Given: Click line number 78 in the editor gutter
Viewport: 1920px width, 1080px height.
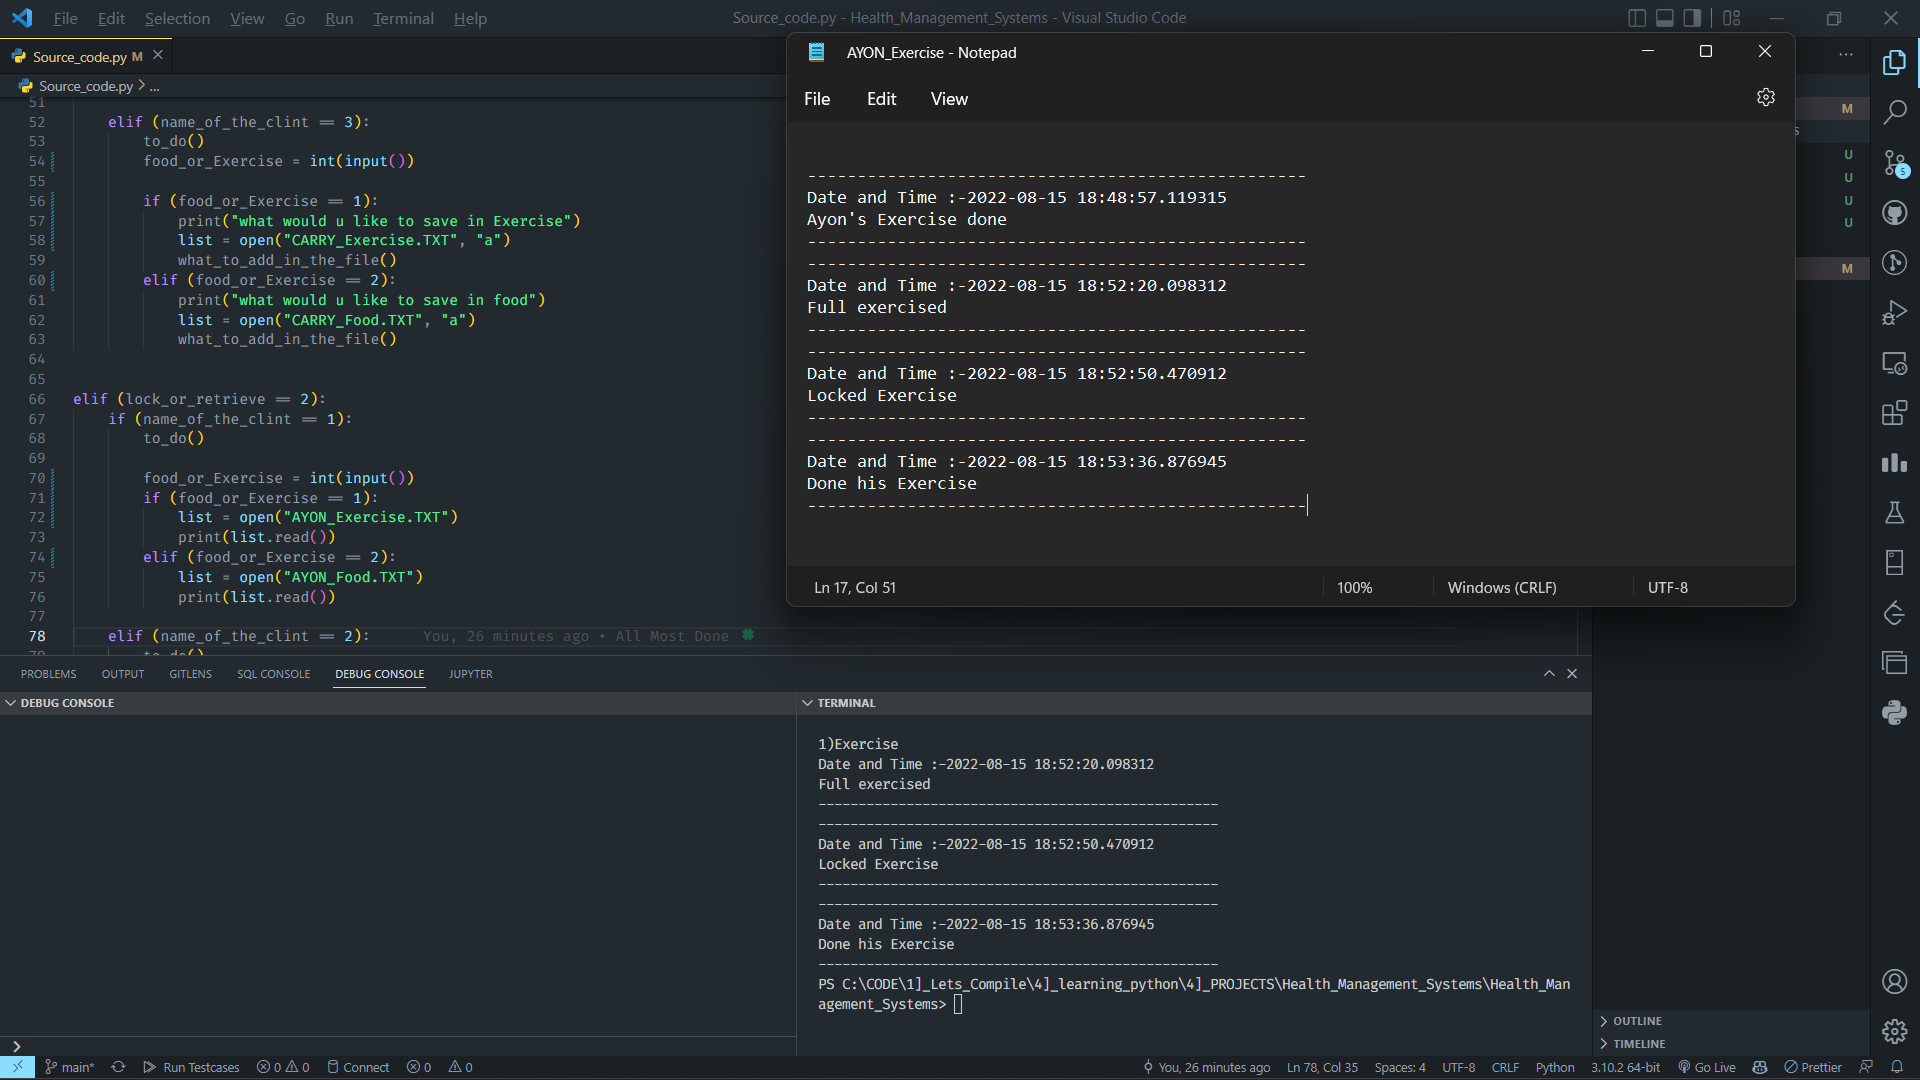Looking at the screenshot, I should point(37,636).
